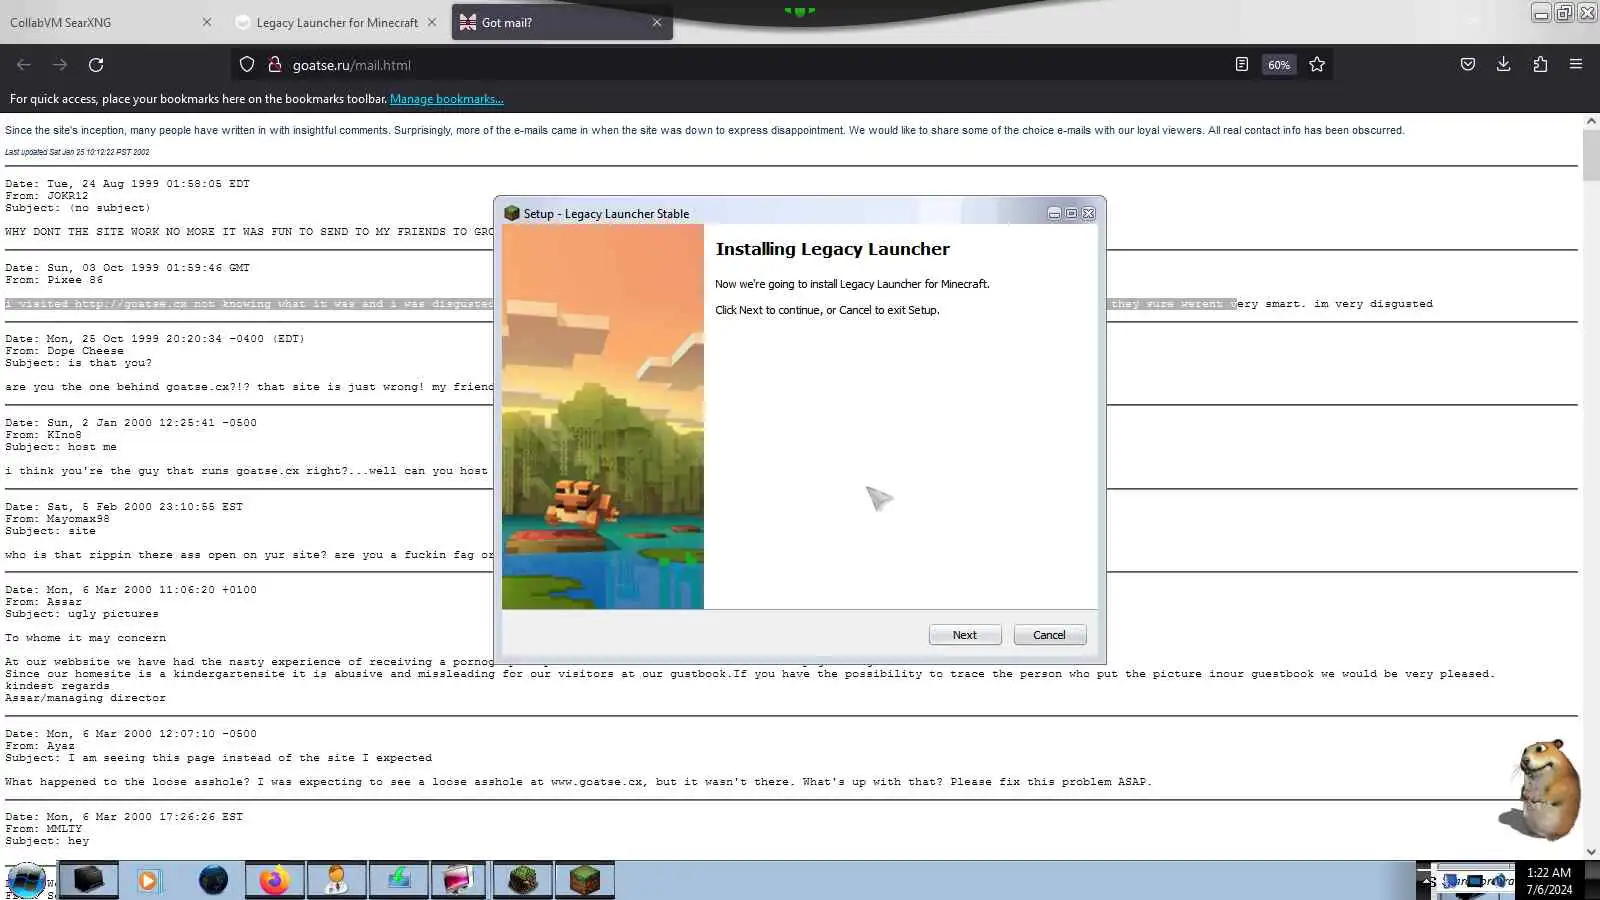Go back using the browser back arrow
This screenshot has height=900, width=1600.
pyautogui.click(x=24, y=65)
